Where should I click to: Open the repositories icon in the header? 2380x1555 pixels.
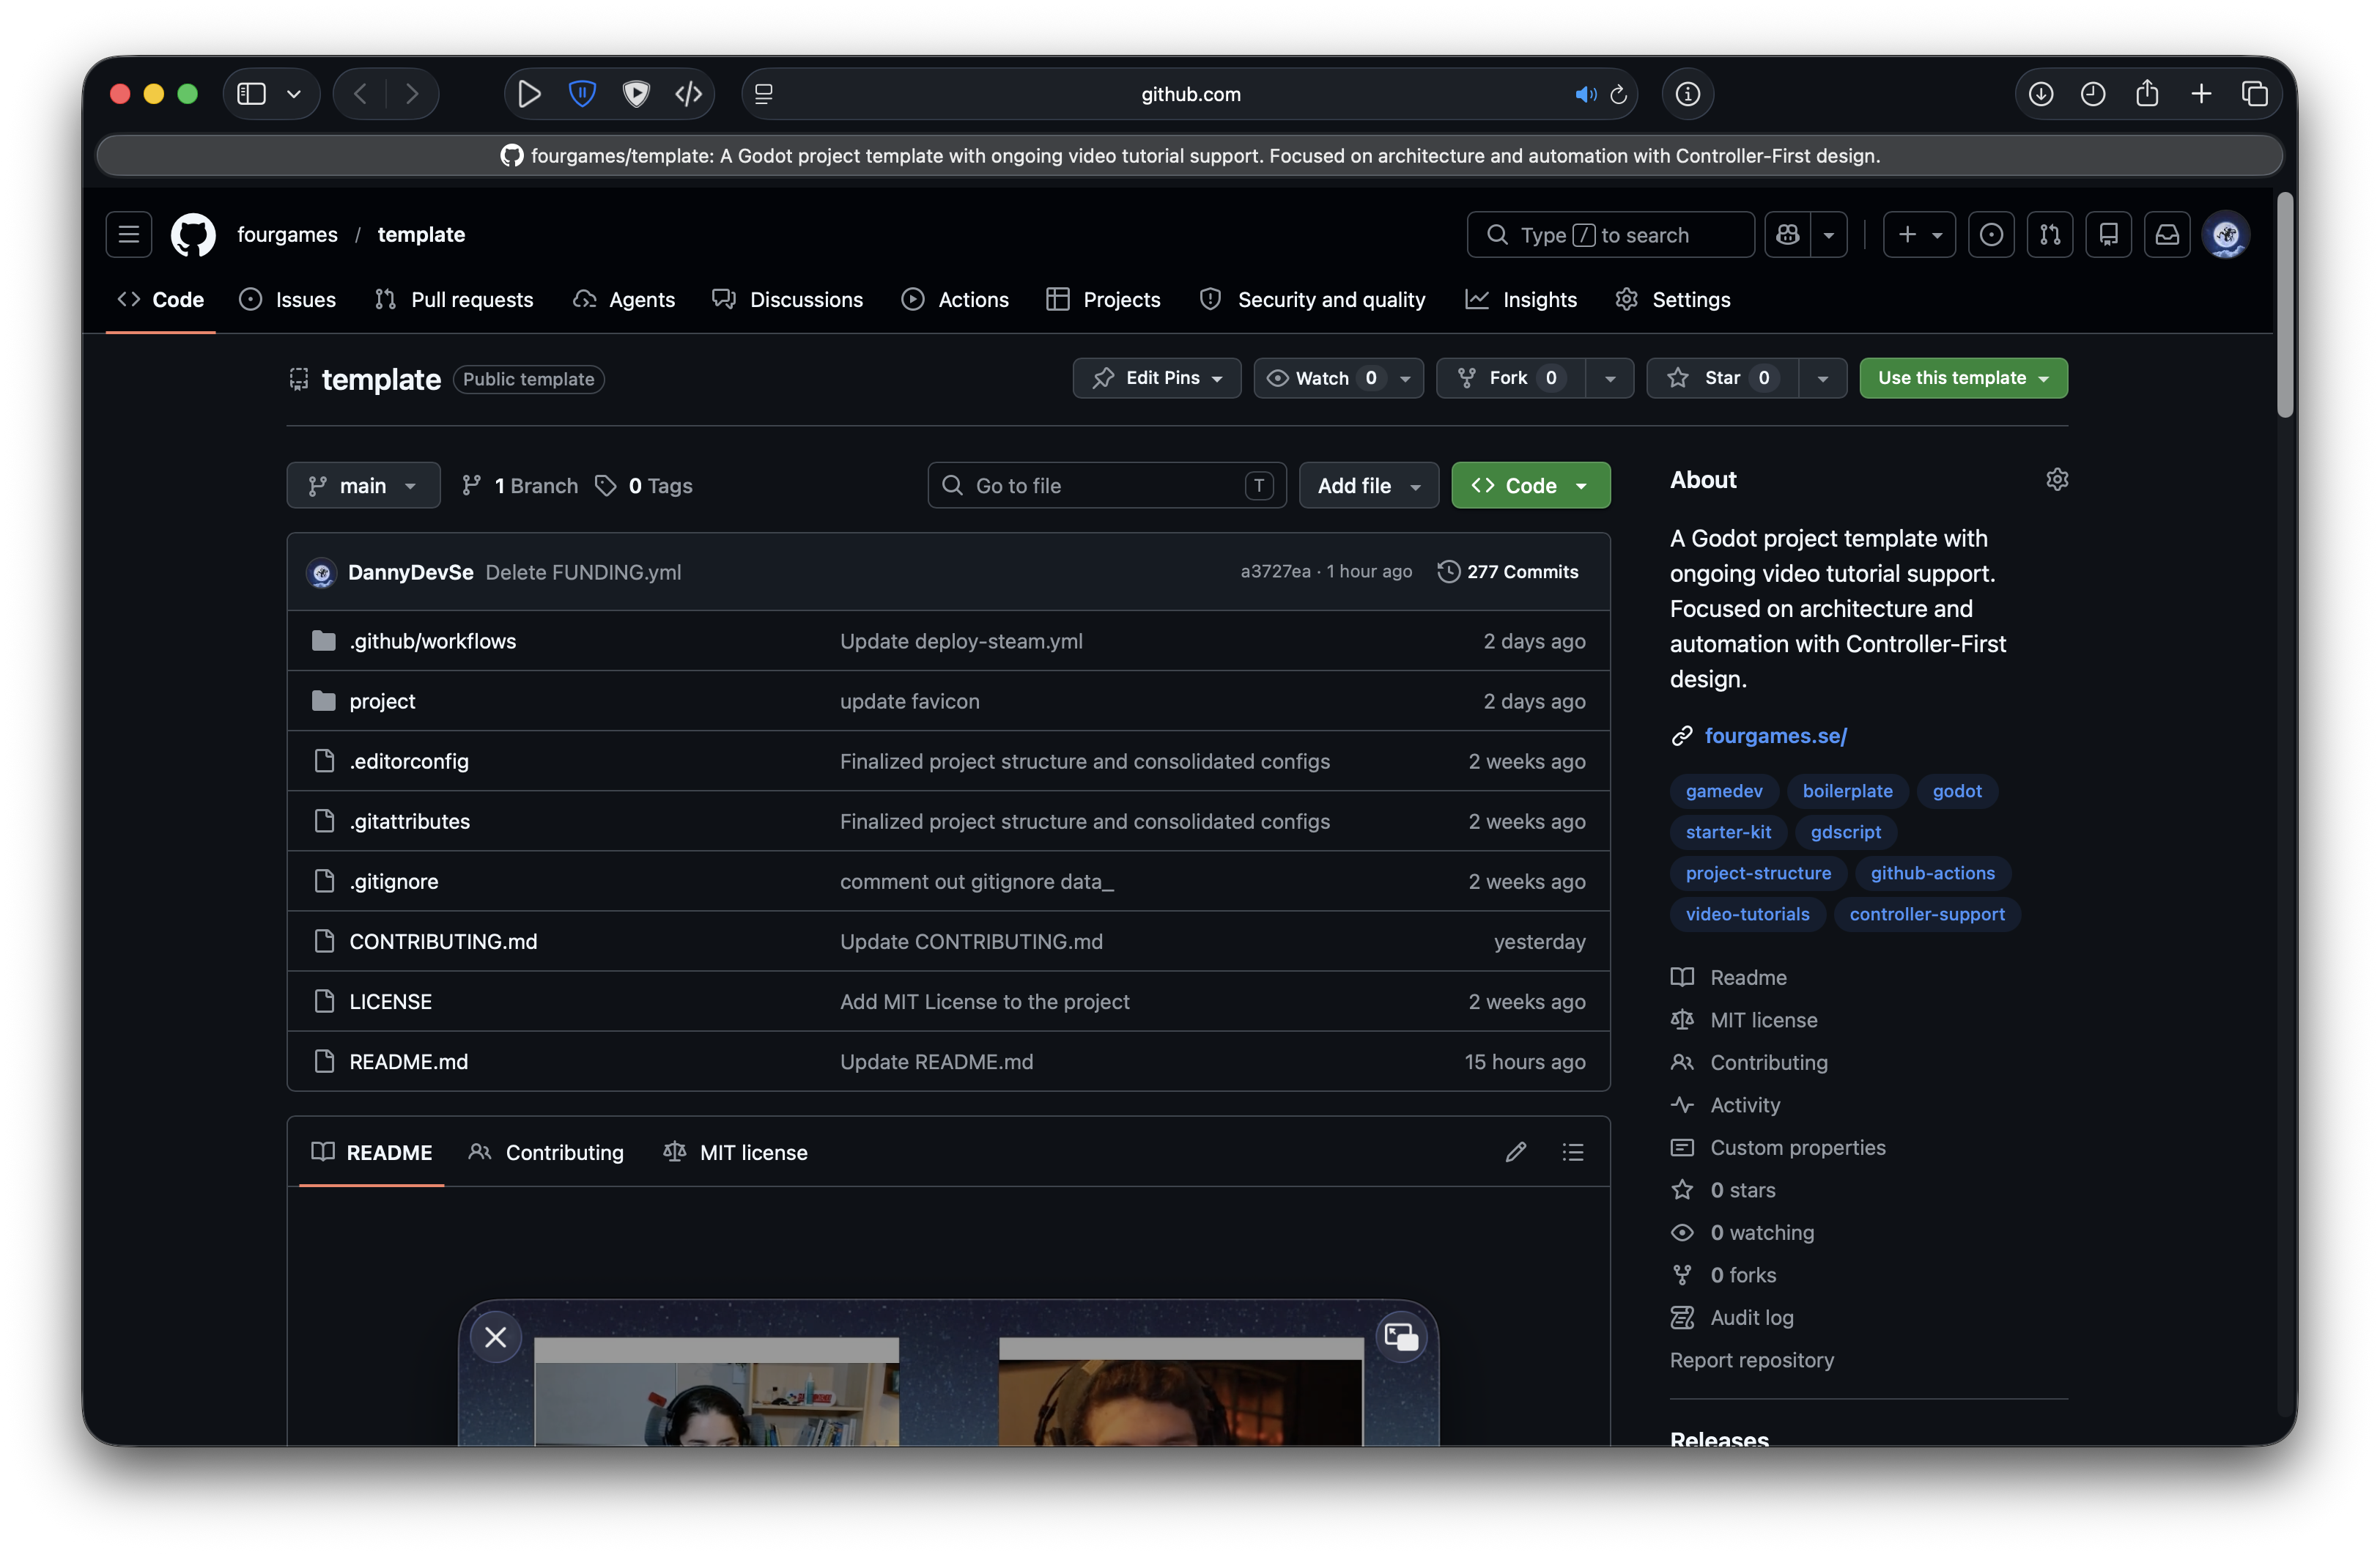2109,235
